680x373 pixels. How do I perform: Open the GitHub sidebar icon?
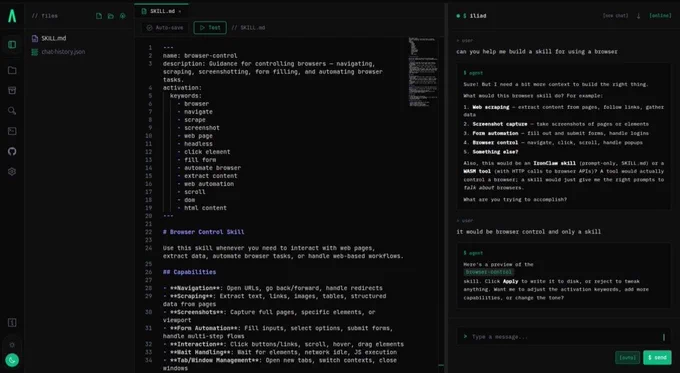point(12,151)
